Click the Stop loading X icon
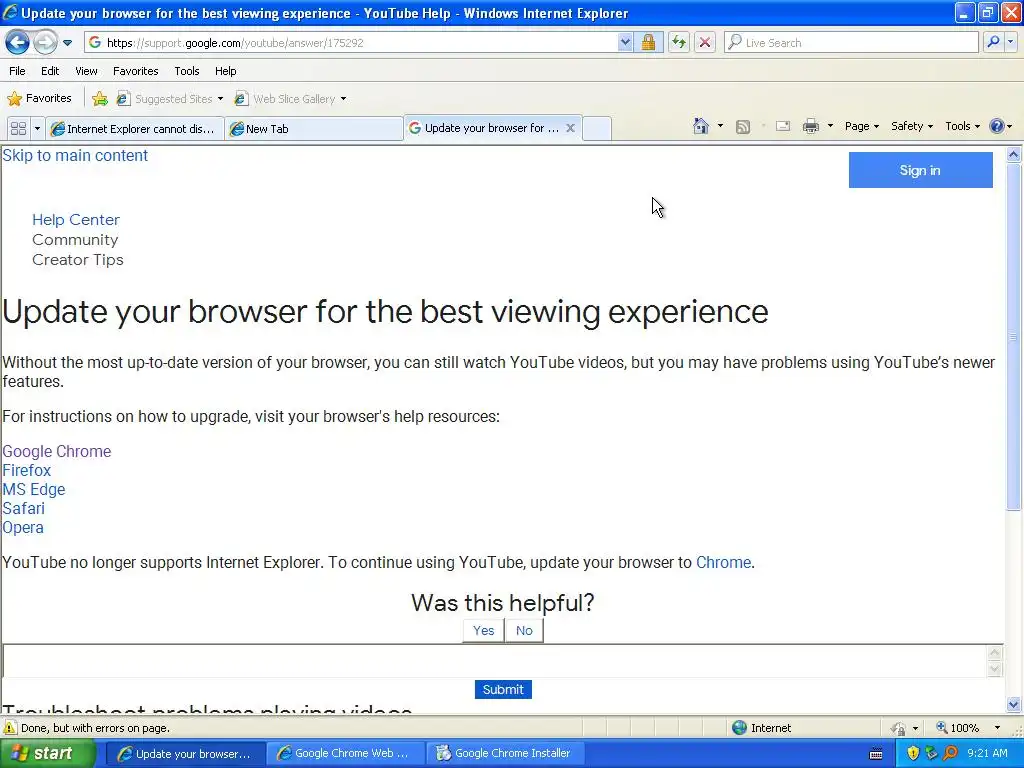Image resolution: width=1024 pixels, height=768 pixels. point(705,42)
